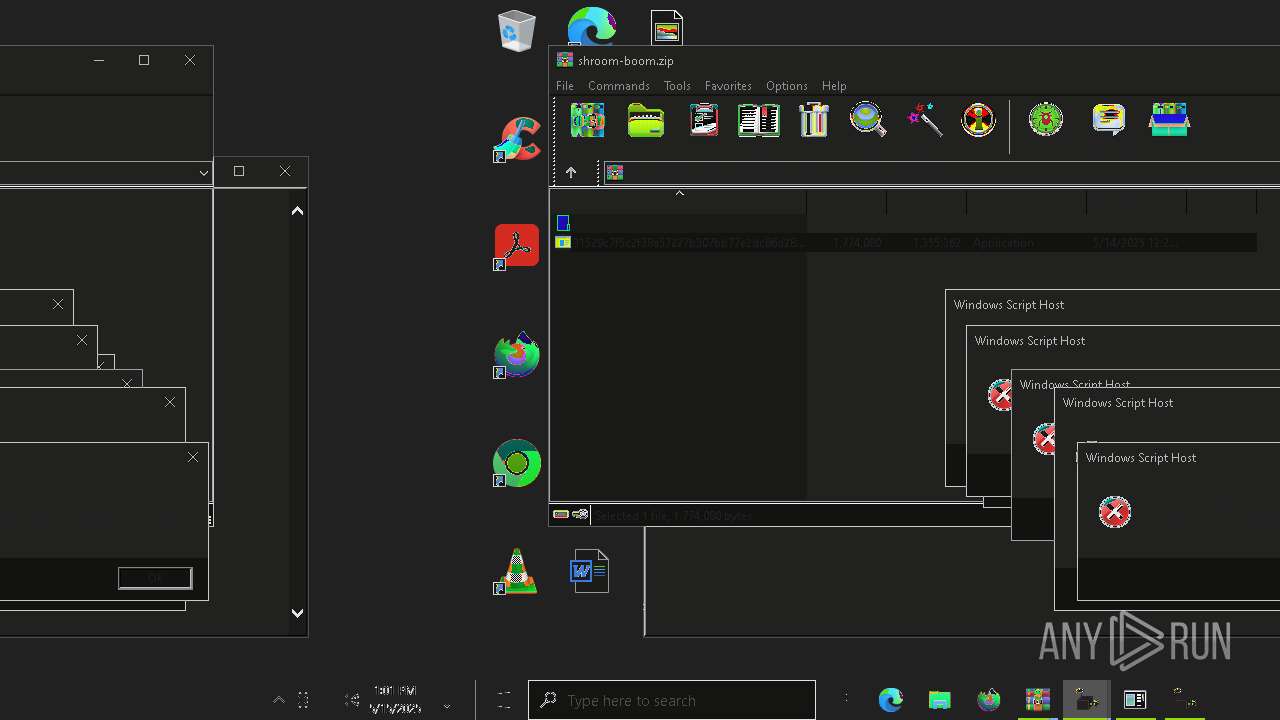Image resolution: width=1280 pixels, height=720 pixels.
Task: Click the Add toolbar icon in WinRAR
Action: point(587,120)
